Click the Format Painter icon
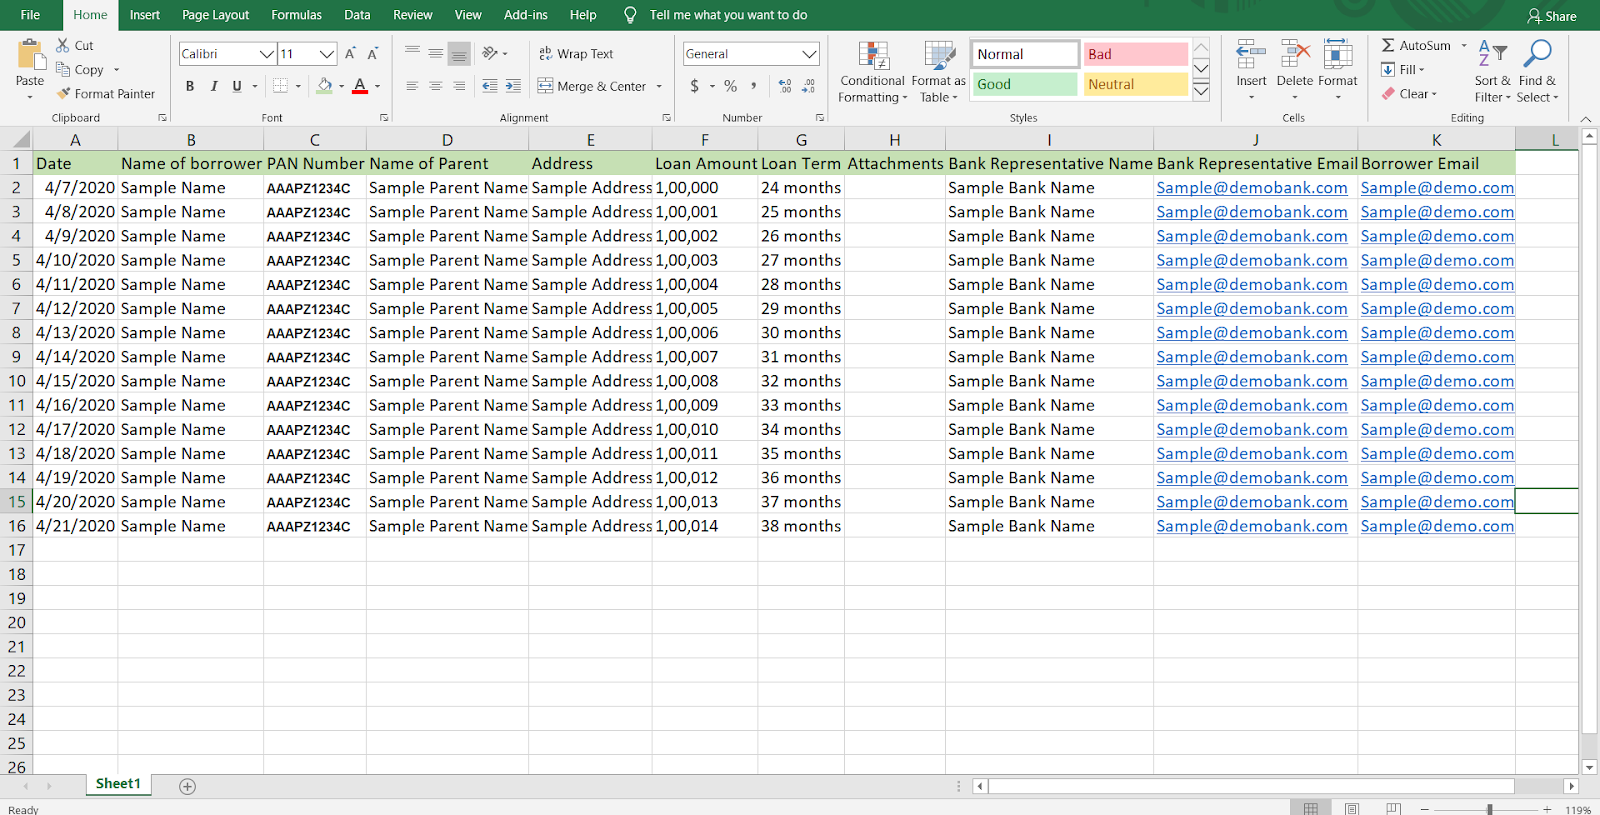 coord(64,94)
